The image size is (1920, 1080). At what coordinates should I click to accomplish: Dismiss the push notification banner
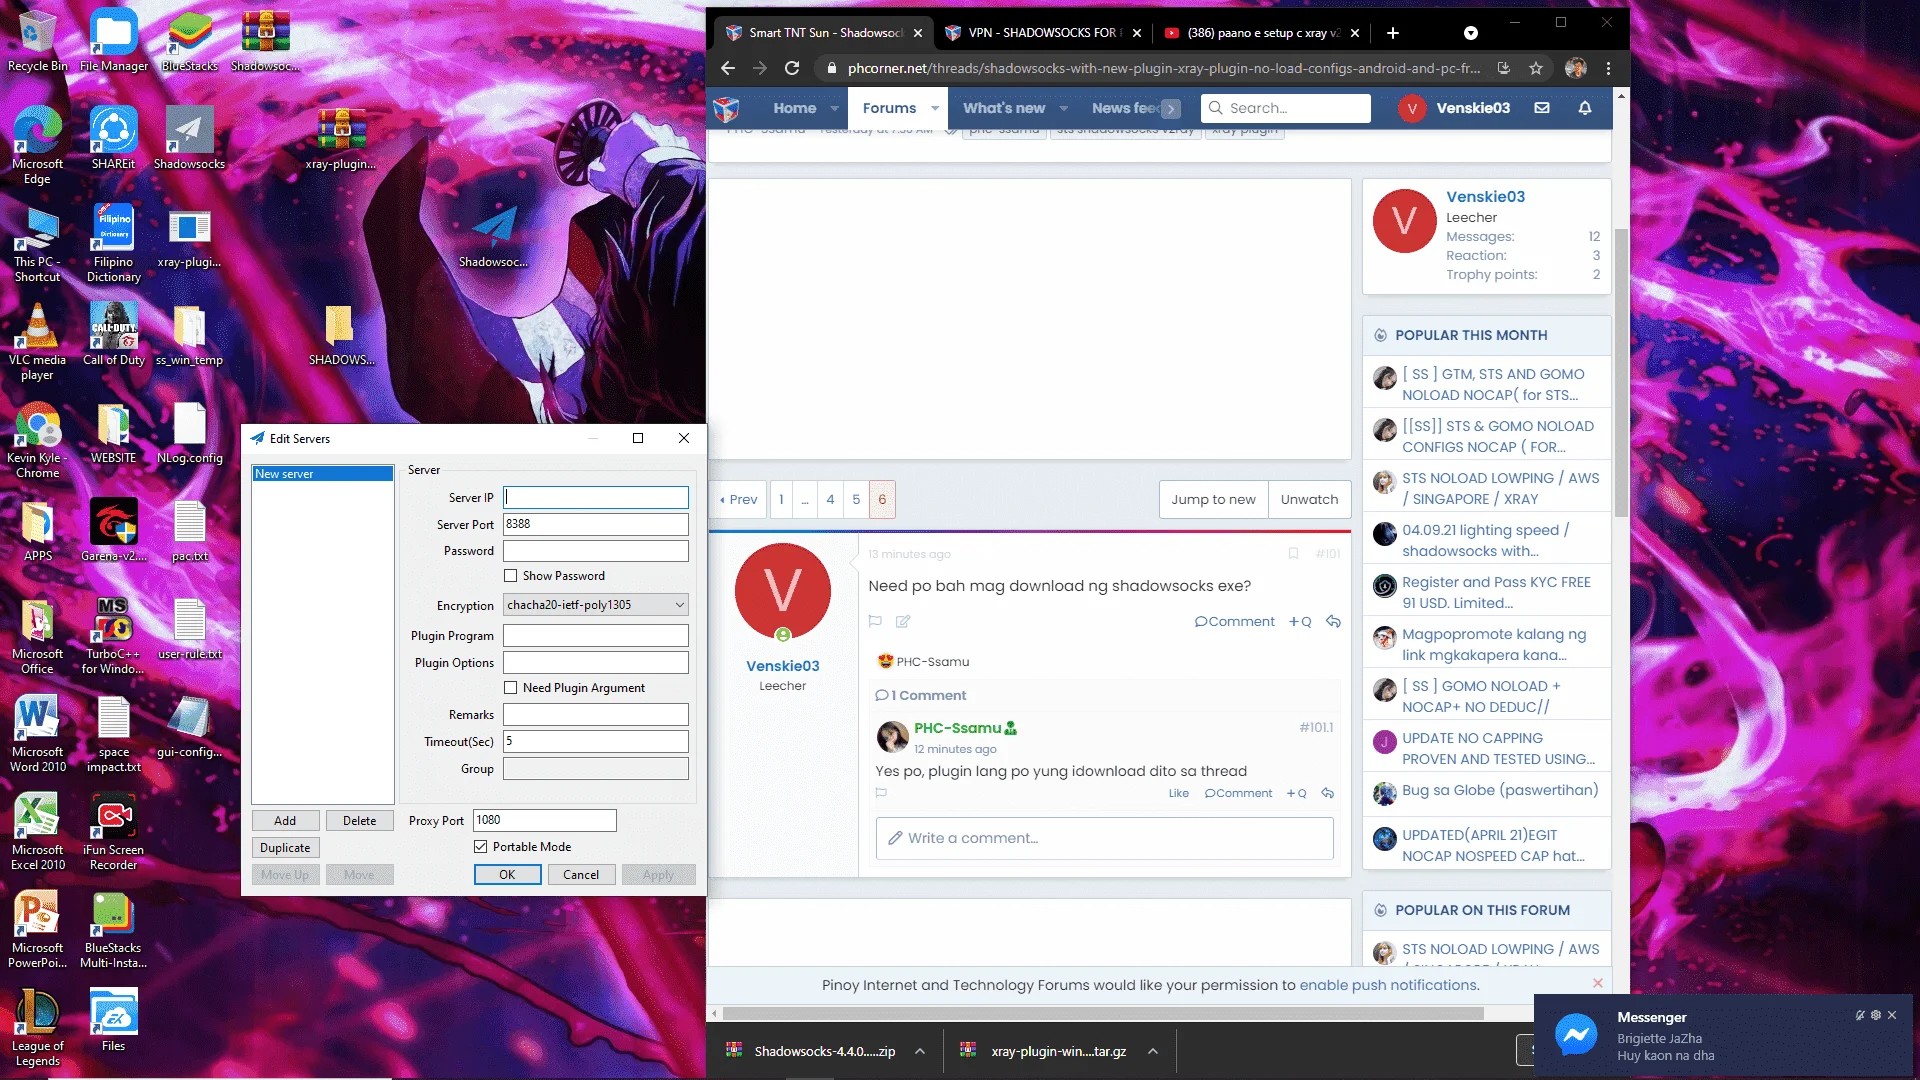click(x=1598, y=983)
